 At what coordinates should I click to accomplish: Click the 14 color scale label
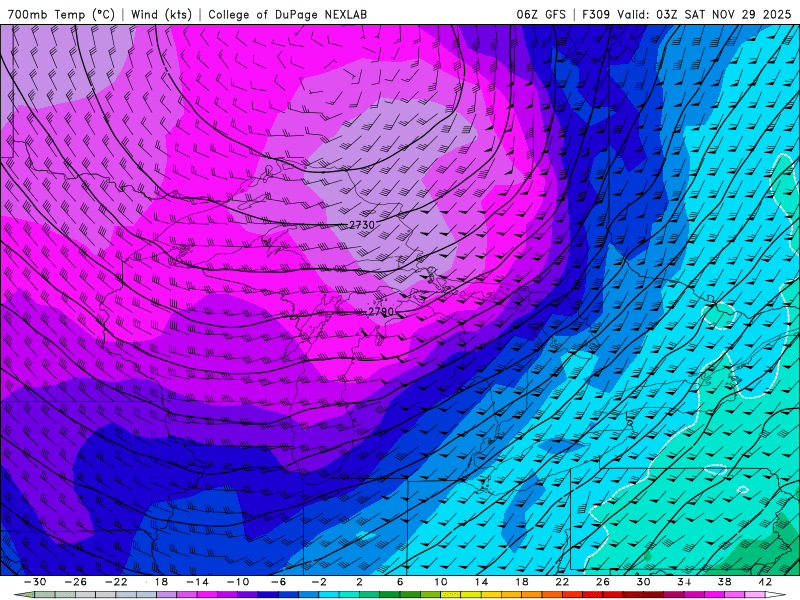point(481,582)
